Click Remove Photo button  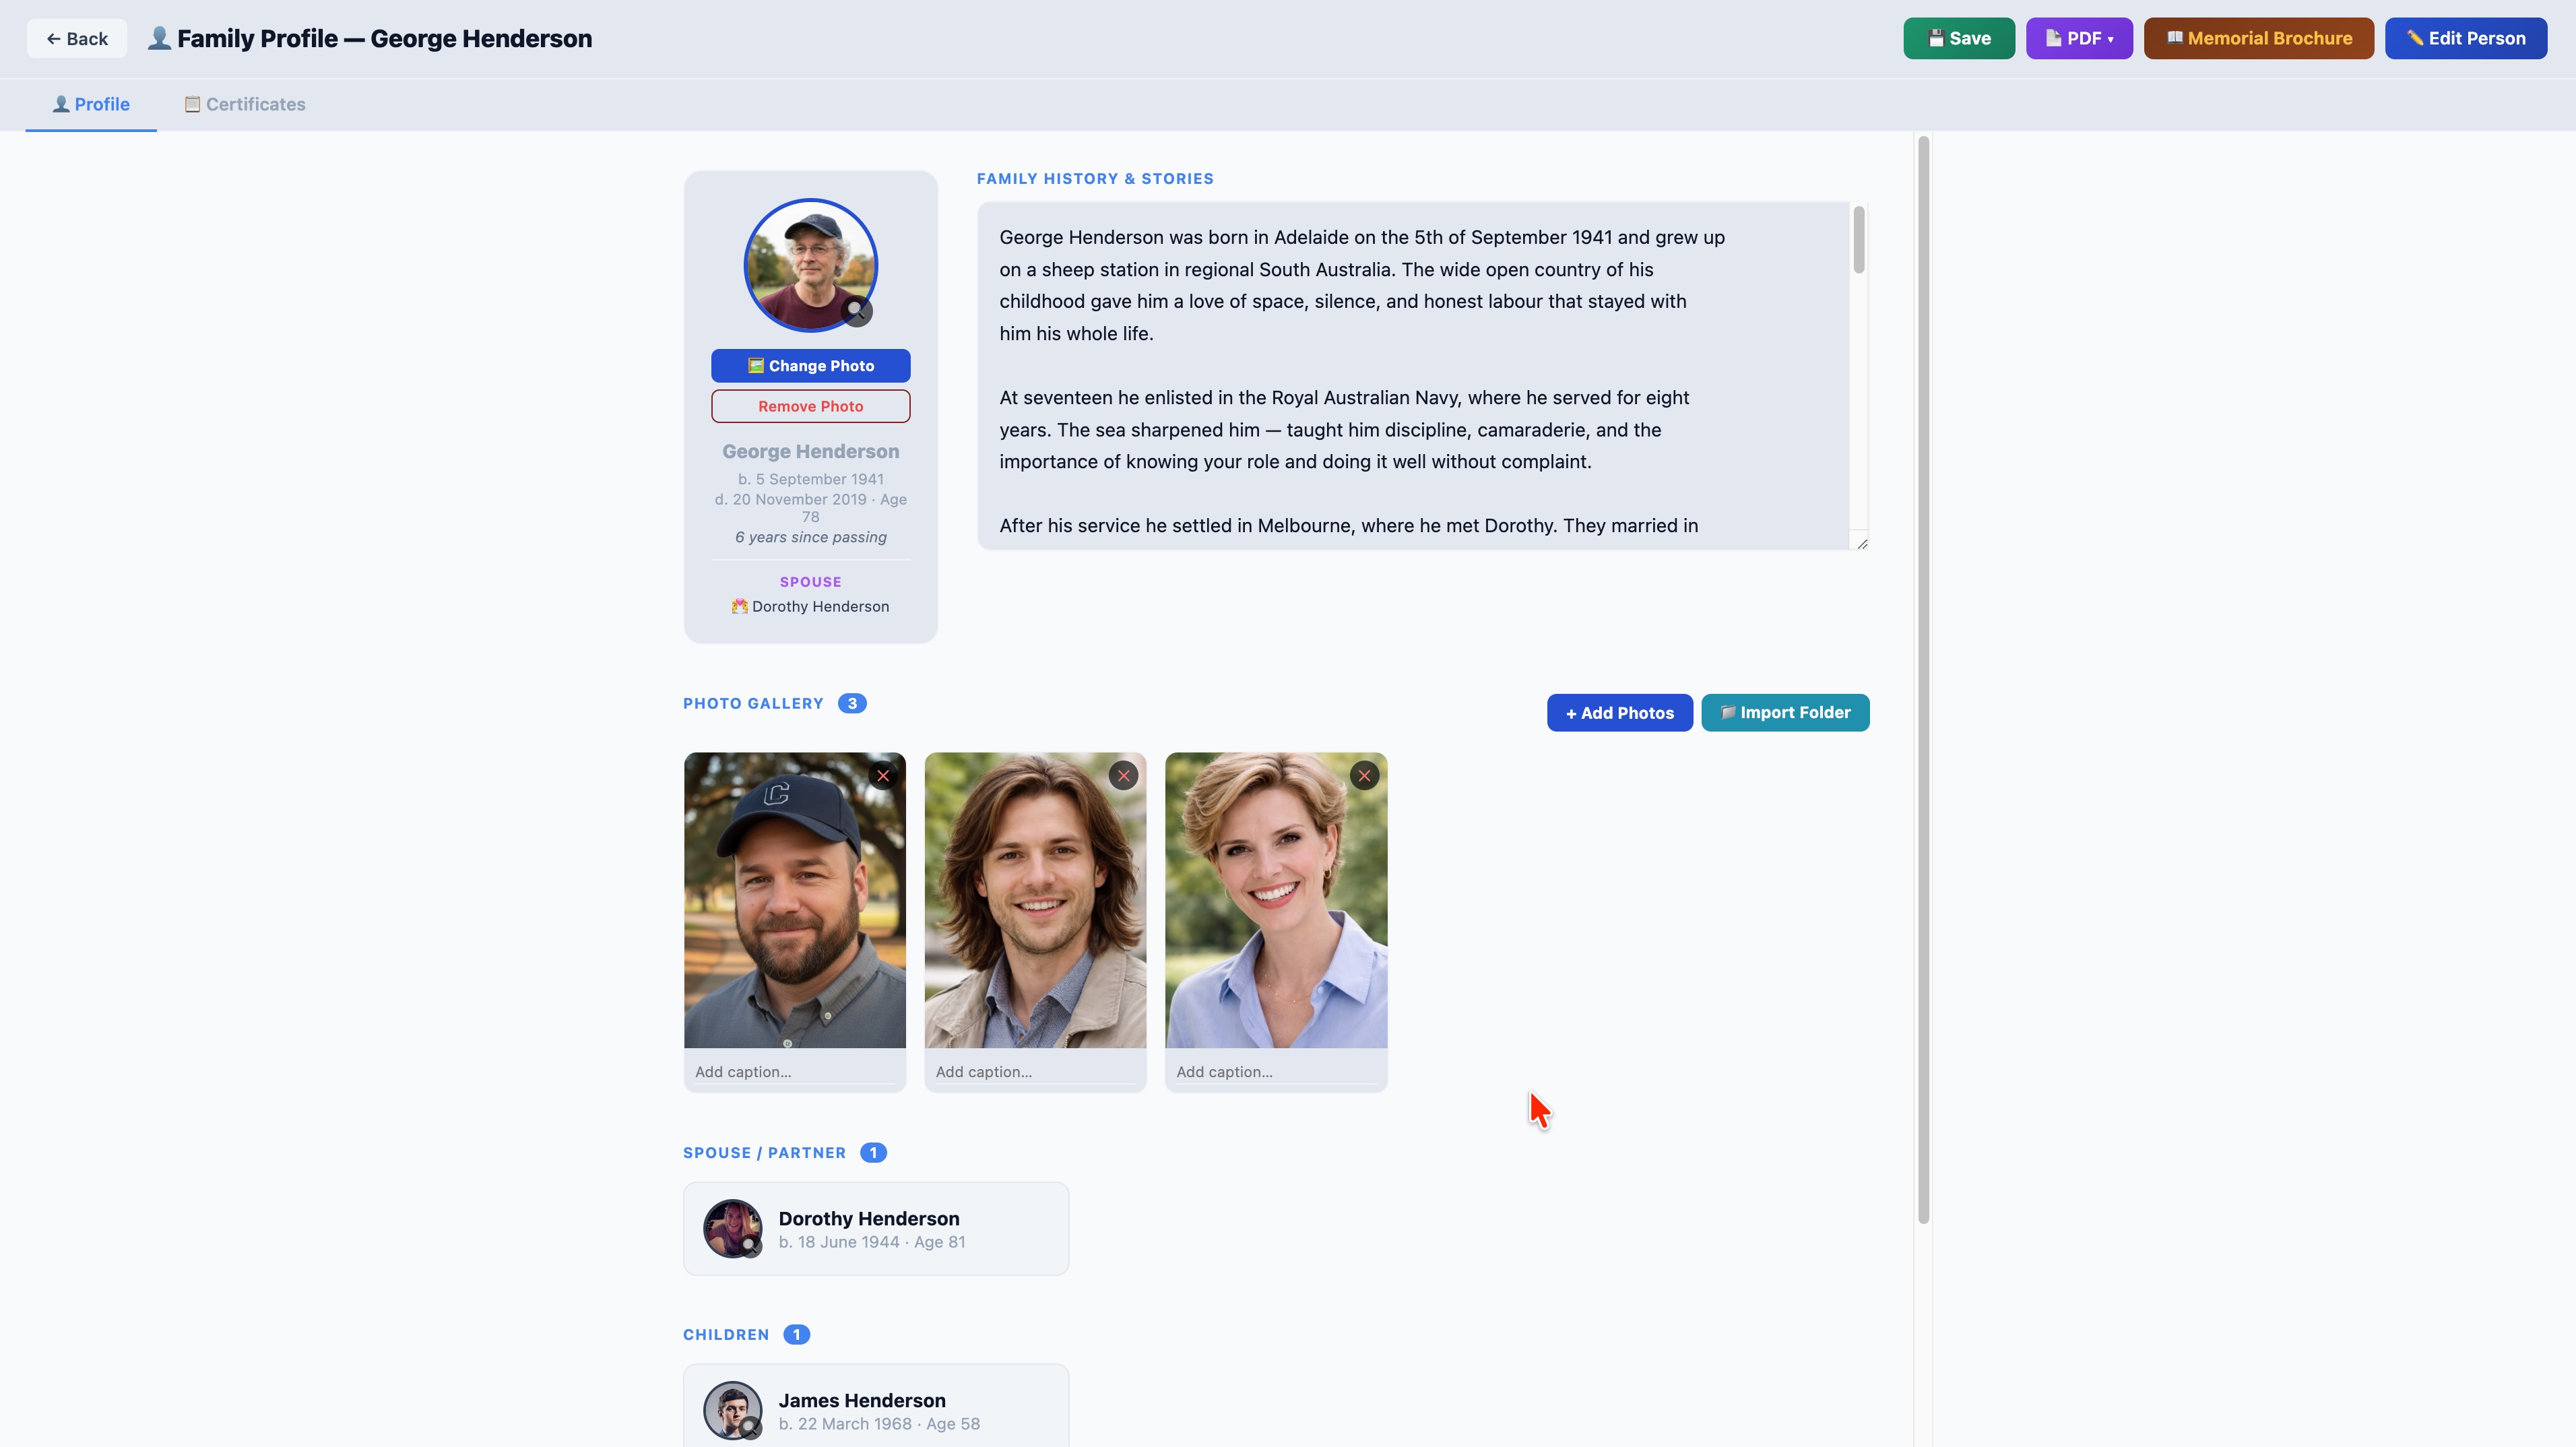(x=810, y=406)
